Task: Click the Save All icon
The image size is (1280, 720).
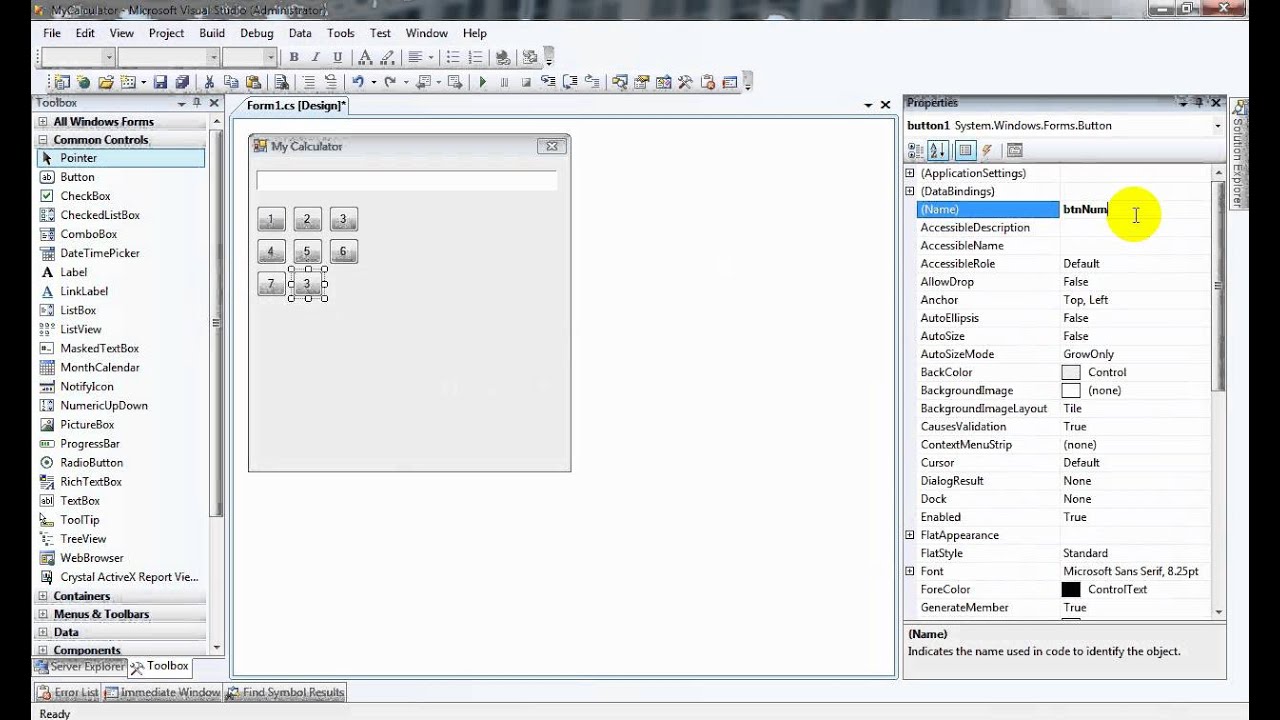Action: [x=181, y=82]
